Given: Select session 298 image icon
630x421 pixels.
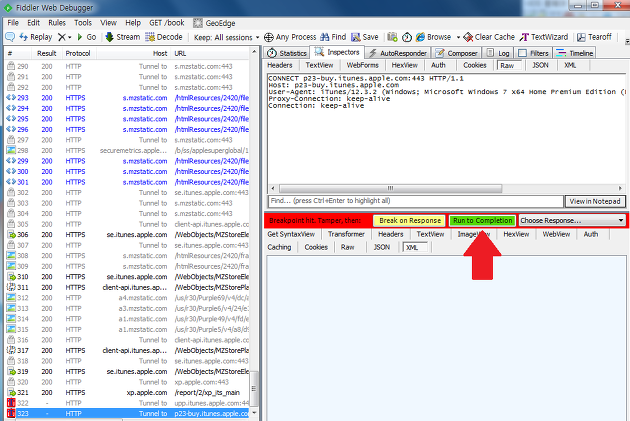Looking at the screenshot, I should [11, 150].
